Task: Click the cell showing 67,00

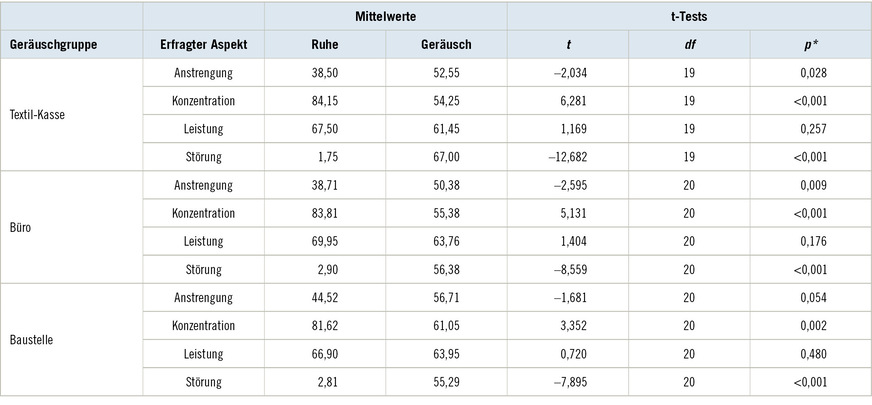Action: point(445,157)
